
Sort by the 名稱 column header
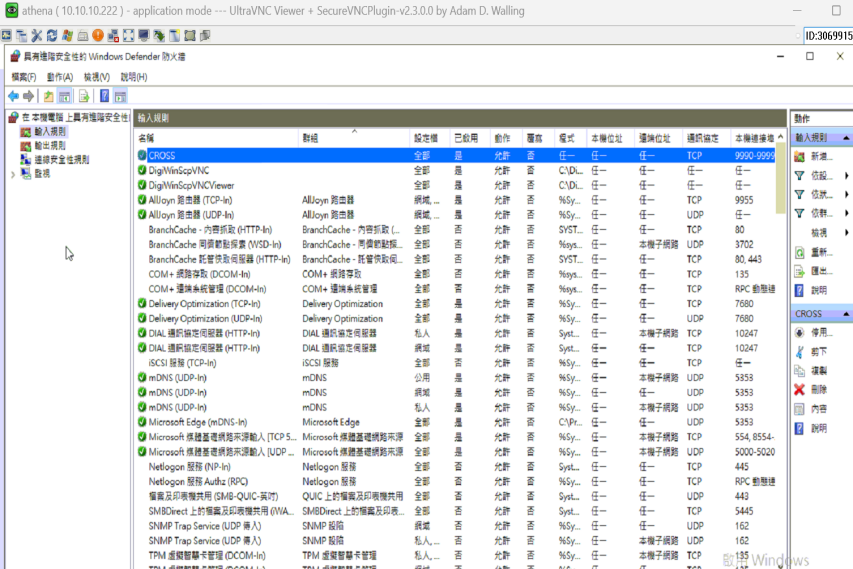217,138
